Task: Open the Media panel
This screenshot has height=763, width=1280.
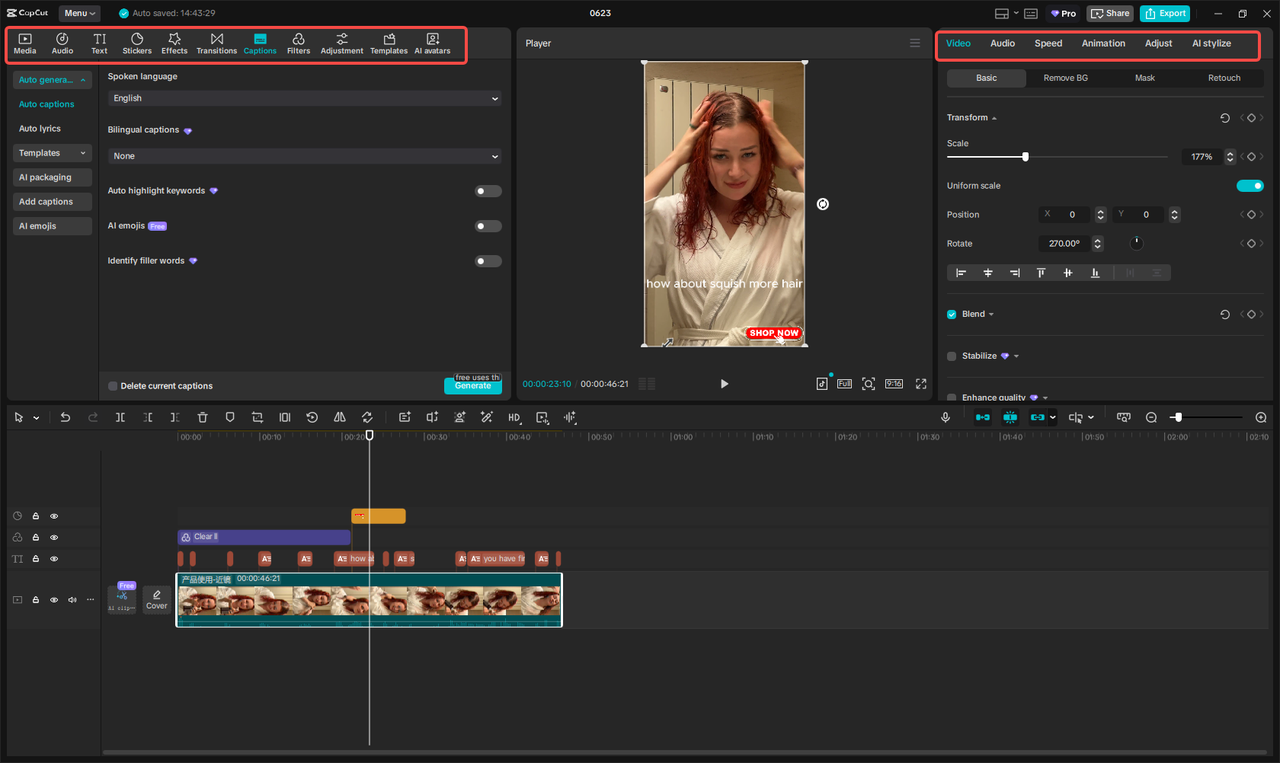Action: click(24, 43)
